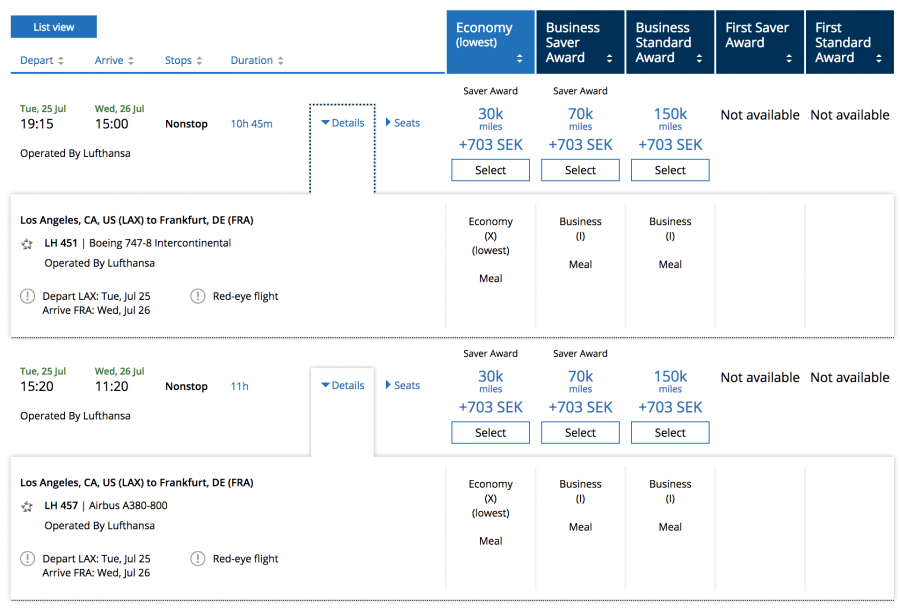Switch to the First Saver Award column tab
This screenshot has width=900, height=611.
760,43
